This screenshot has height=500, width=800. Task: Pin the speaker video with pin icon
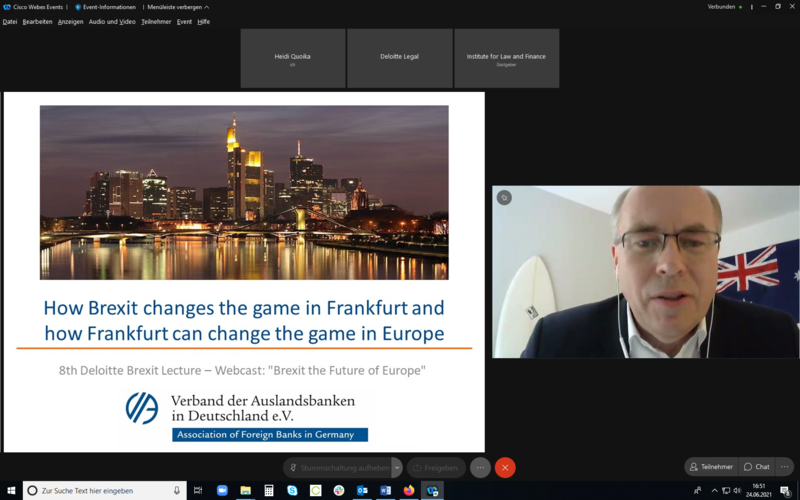tap(504, 197)
